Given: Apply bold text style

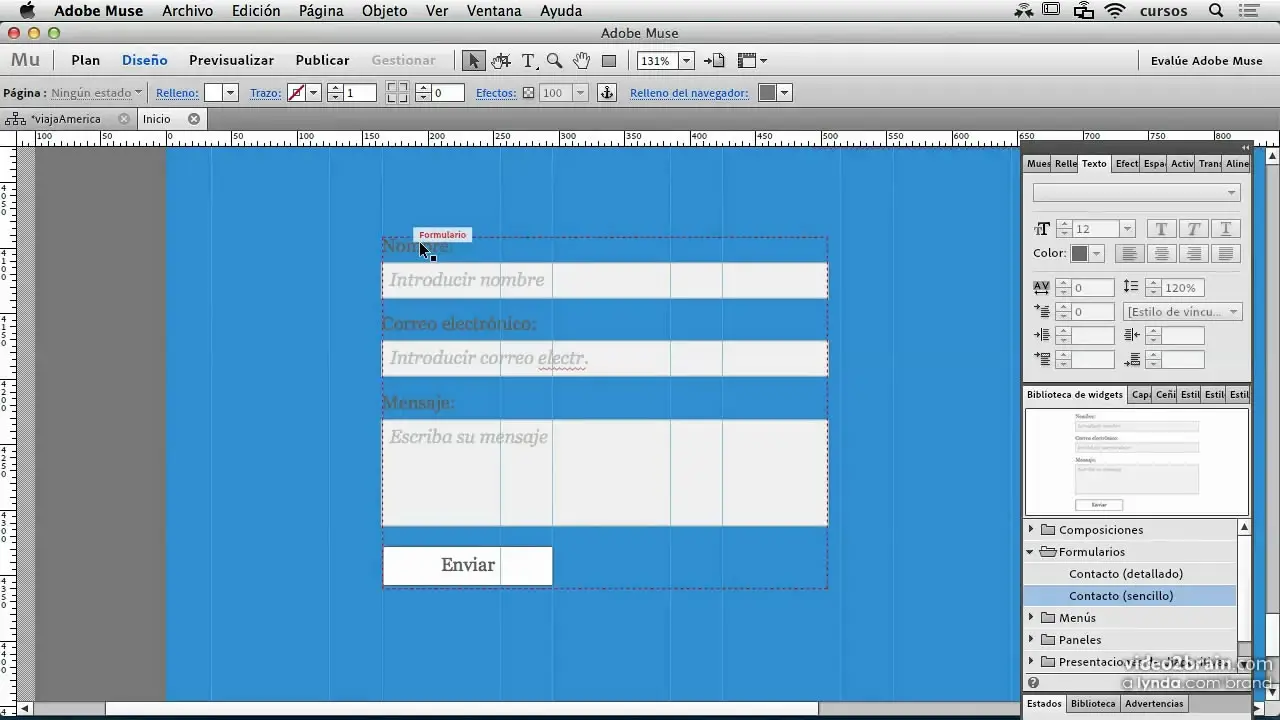Looking at the screenshot, I should (1161, 229).
